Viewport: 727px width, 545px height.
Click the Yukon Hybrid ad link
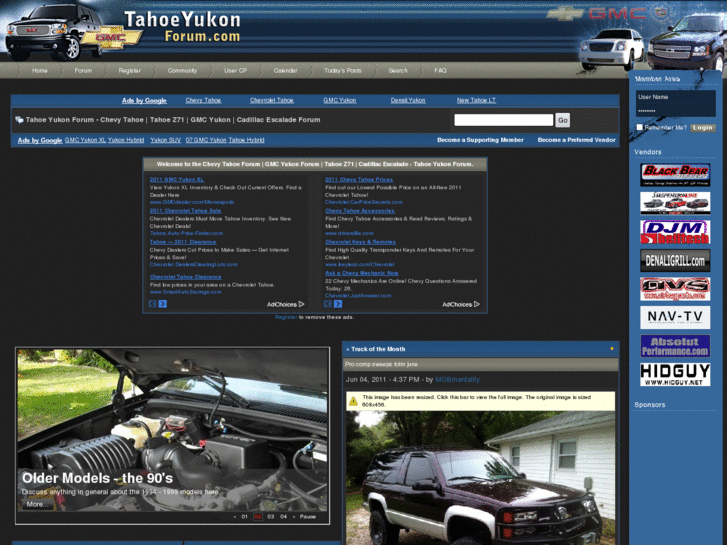coord(126,140)
